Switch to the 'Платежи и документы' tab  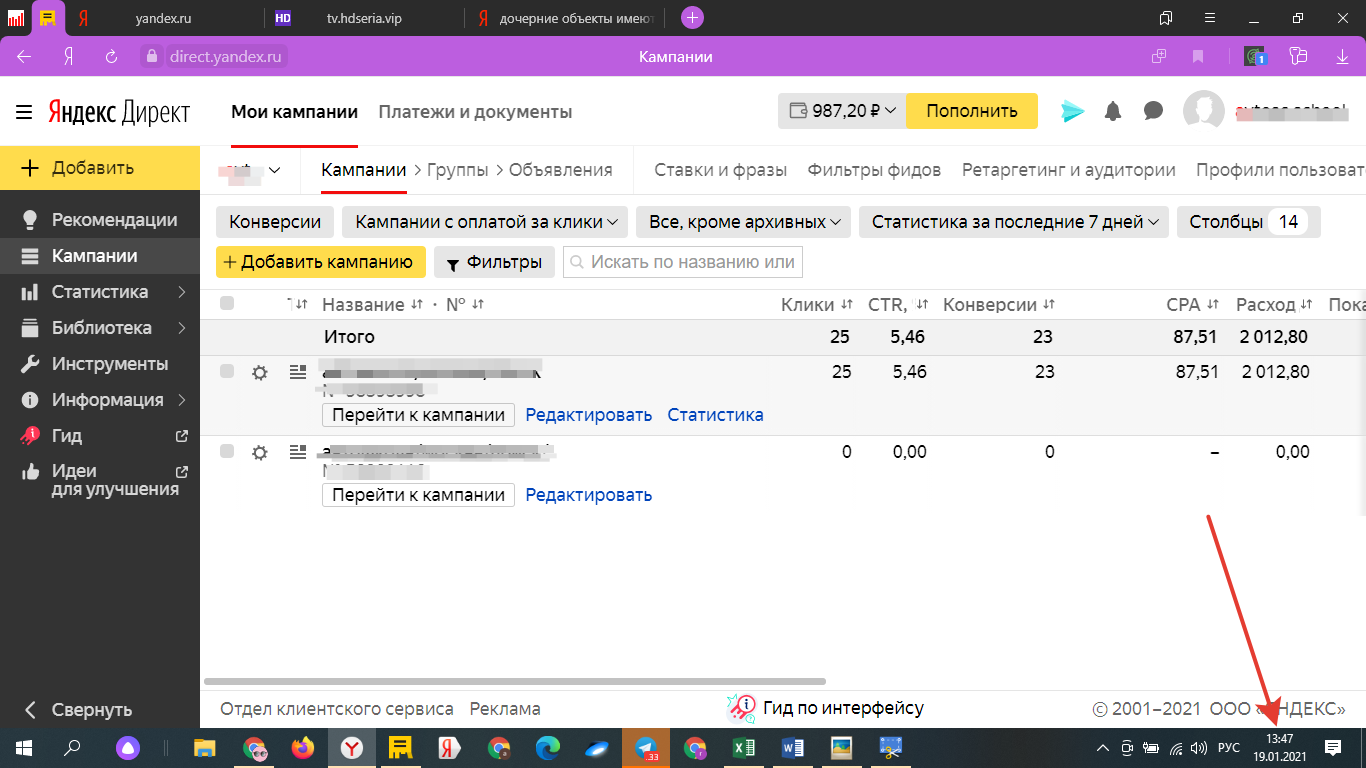(475, 112)
